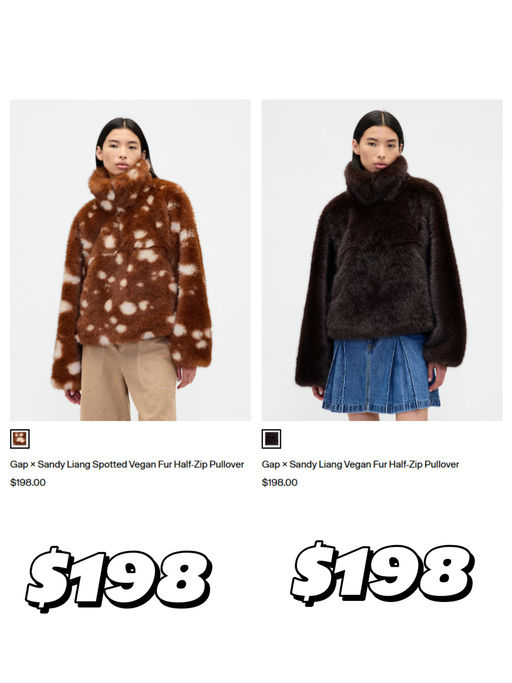This screenshot has width=512, height=683.
Task: Click the $198.00 price under the dark brown pullover
Action: 280,483
